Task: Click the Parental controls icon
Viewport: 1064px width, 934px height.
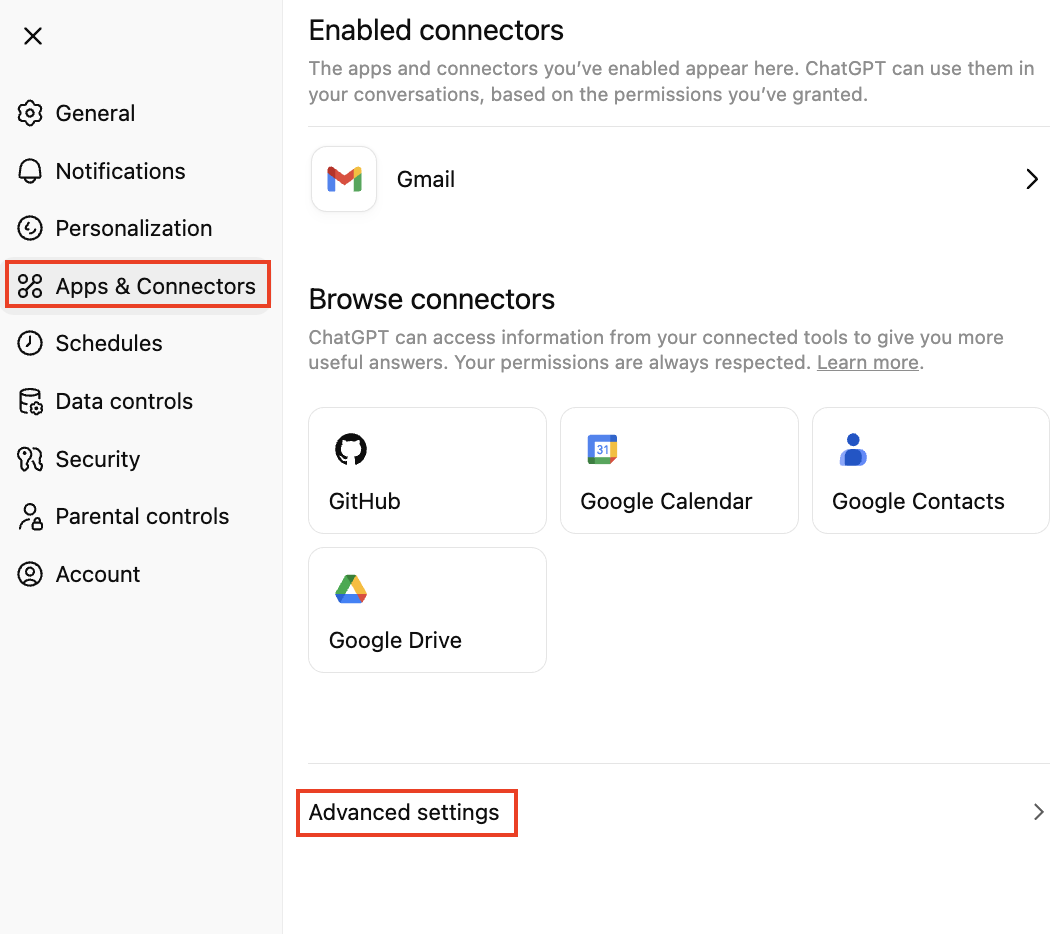Action: pos(31,516)
